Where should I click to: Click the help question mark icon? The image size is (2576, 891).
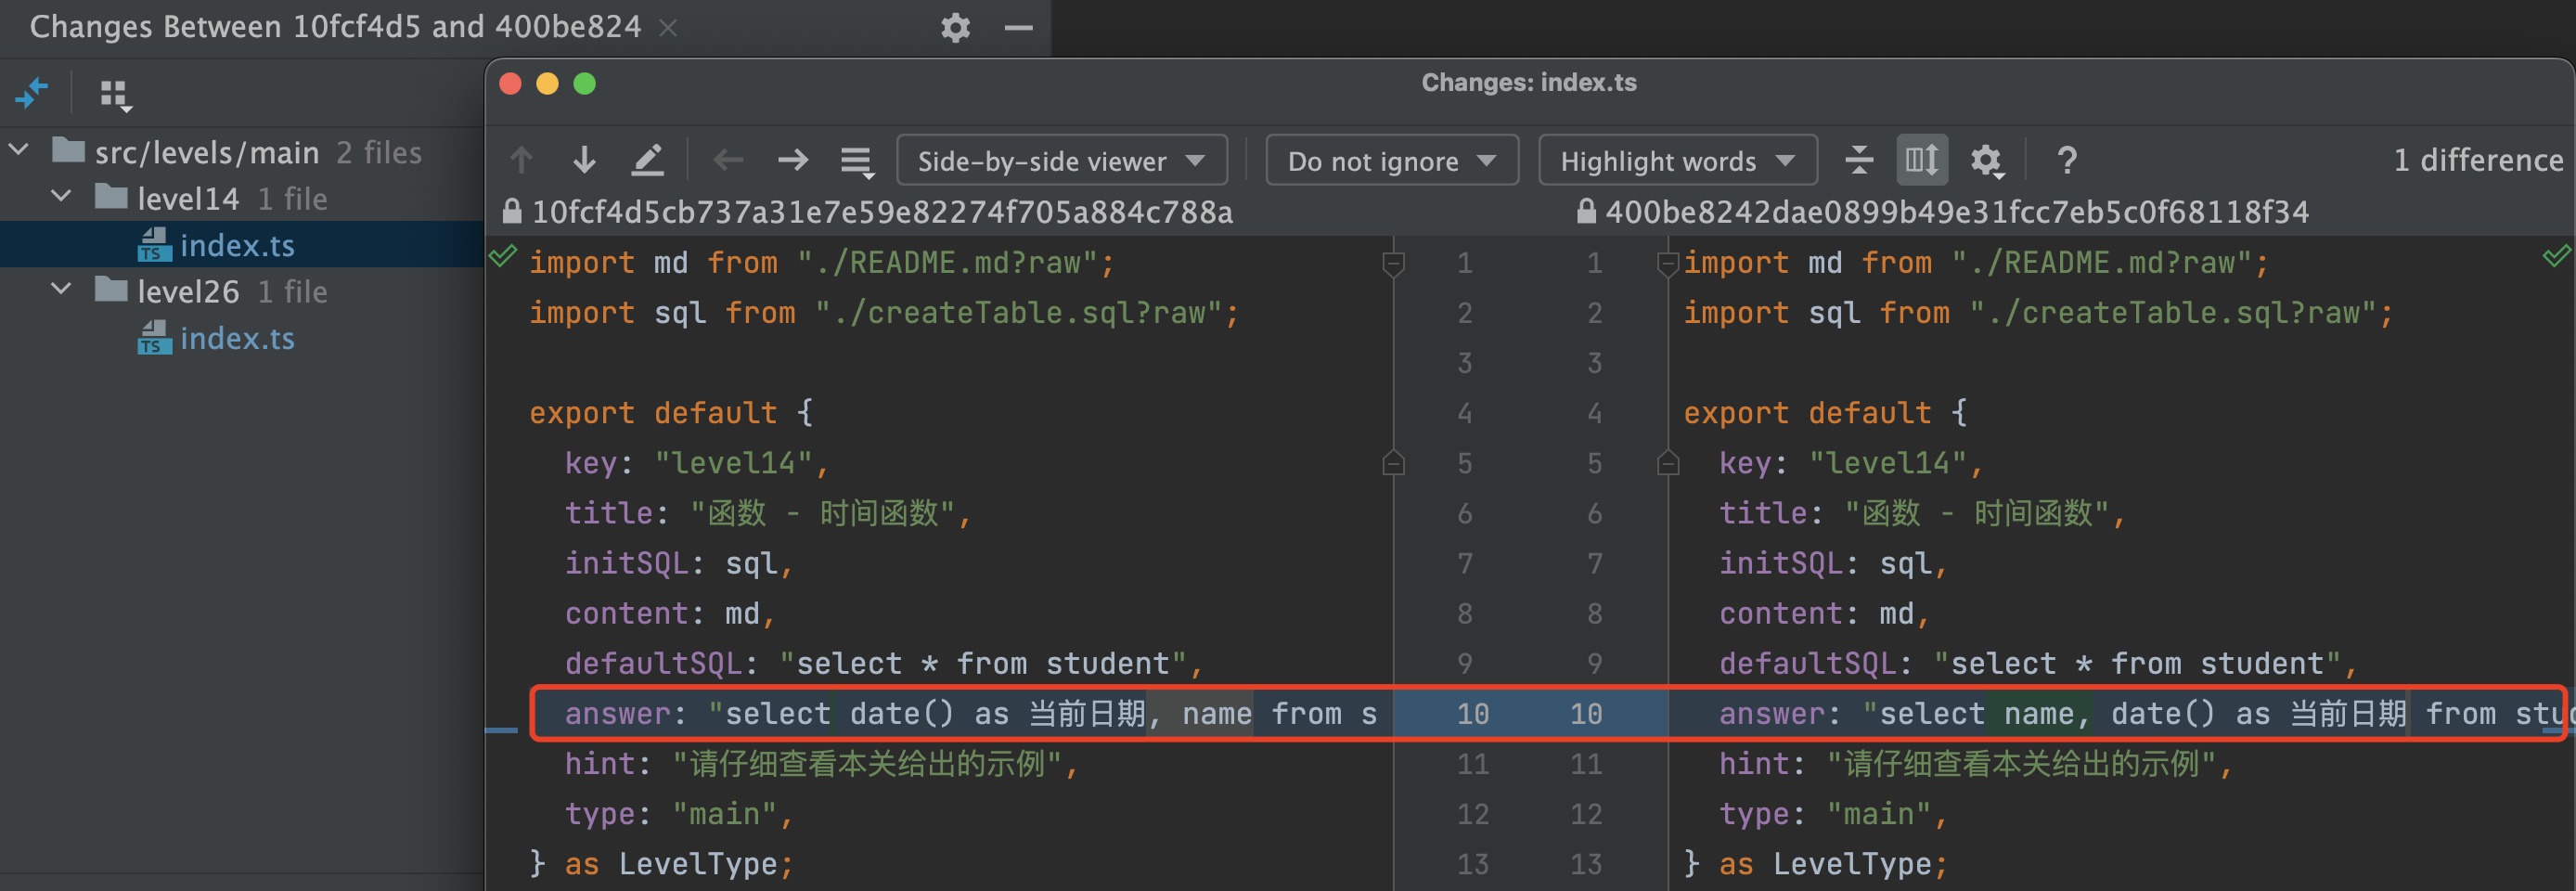click(2066, 160)
